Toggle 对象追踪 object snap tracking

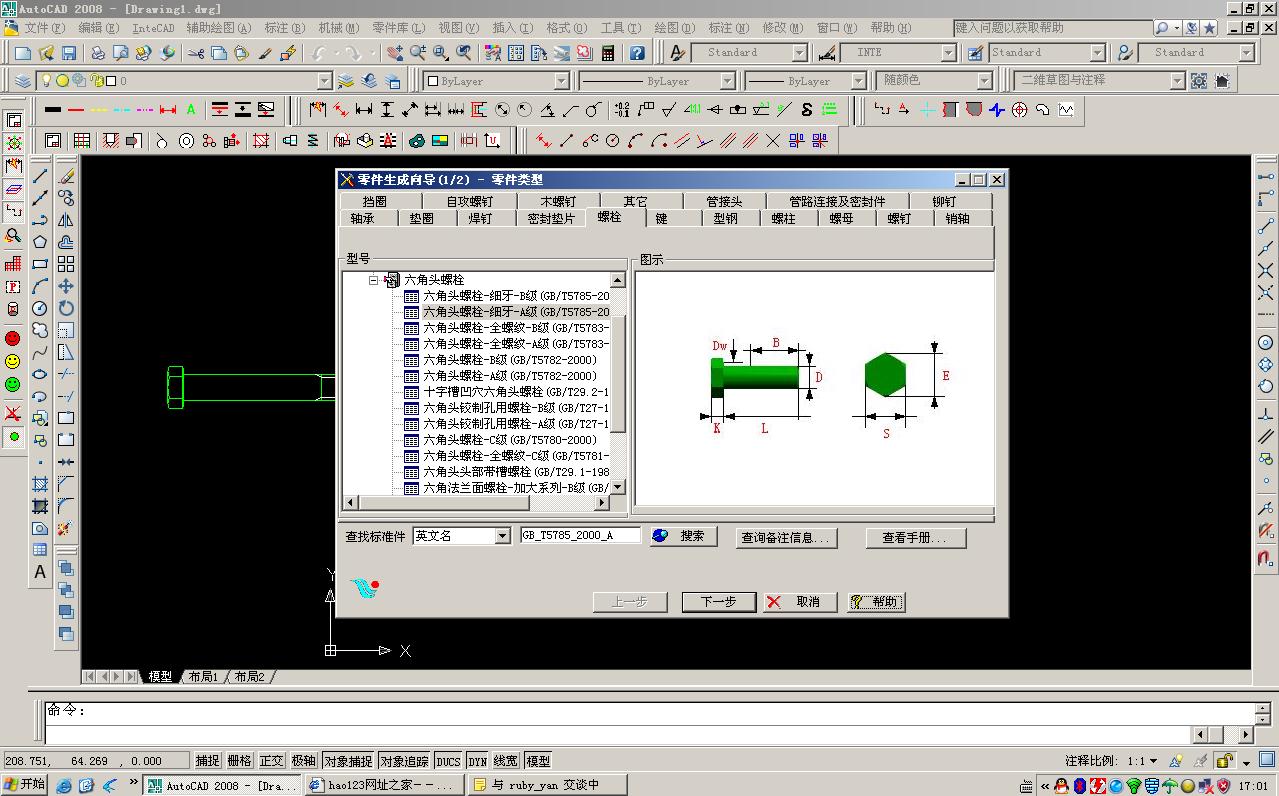404,761
